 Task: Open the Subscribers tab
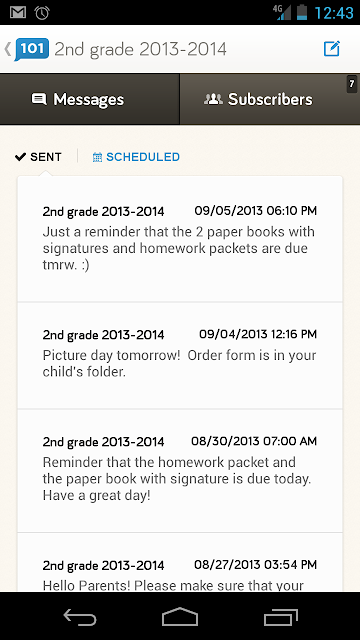point(269,99)
